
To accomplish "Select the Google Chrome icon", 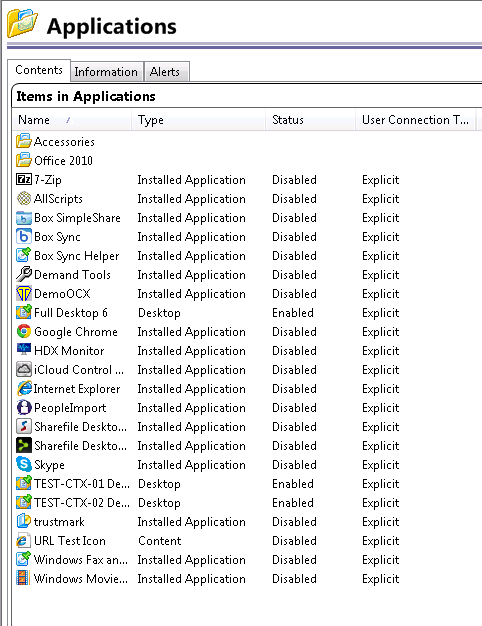I will pyautogui.click(x=24, y=331).
